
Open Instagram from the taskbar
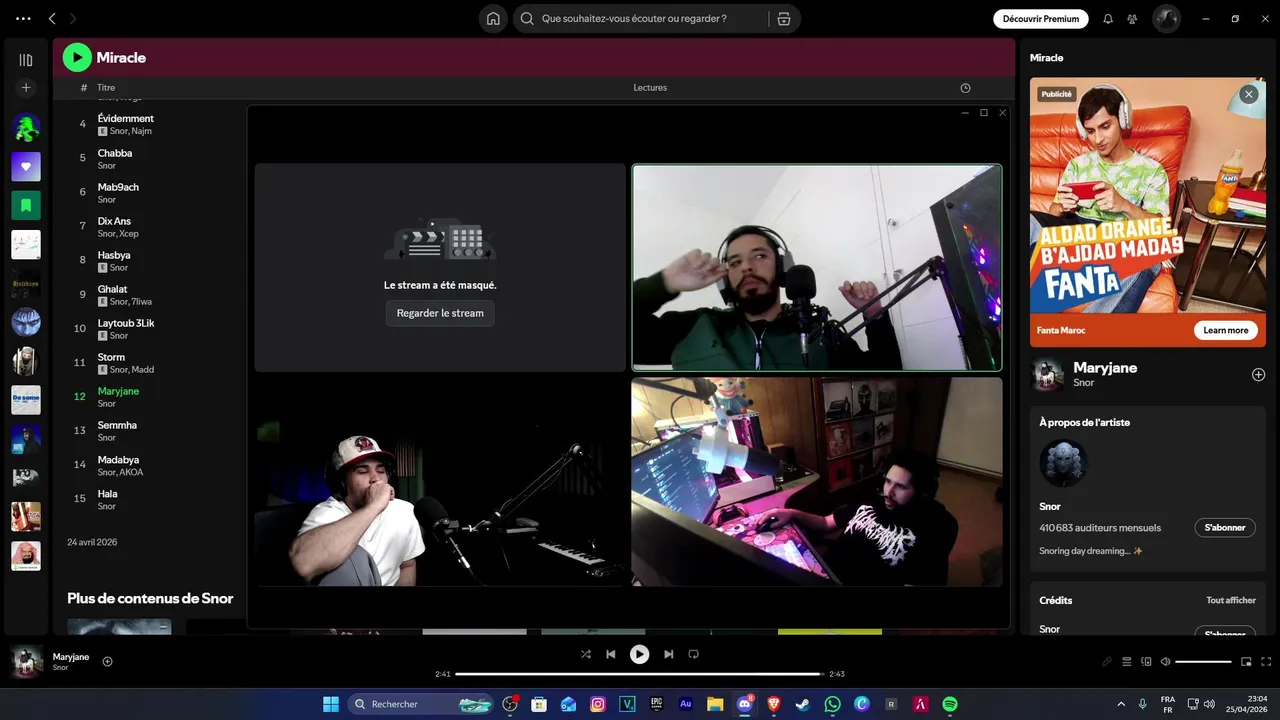(x=598, y=704)
